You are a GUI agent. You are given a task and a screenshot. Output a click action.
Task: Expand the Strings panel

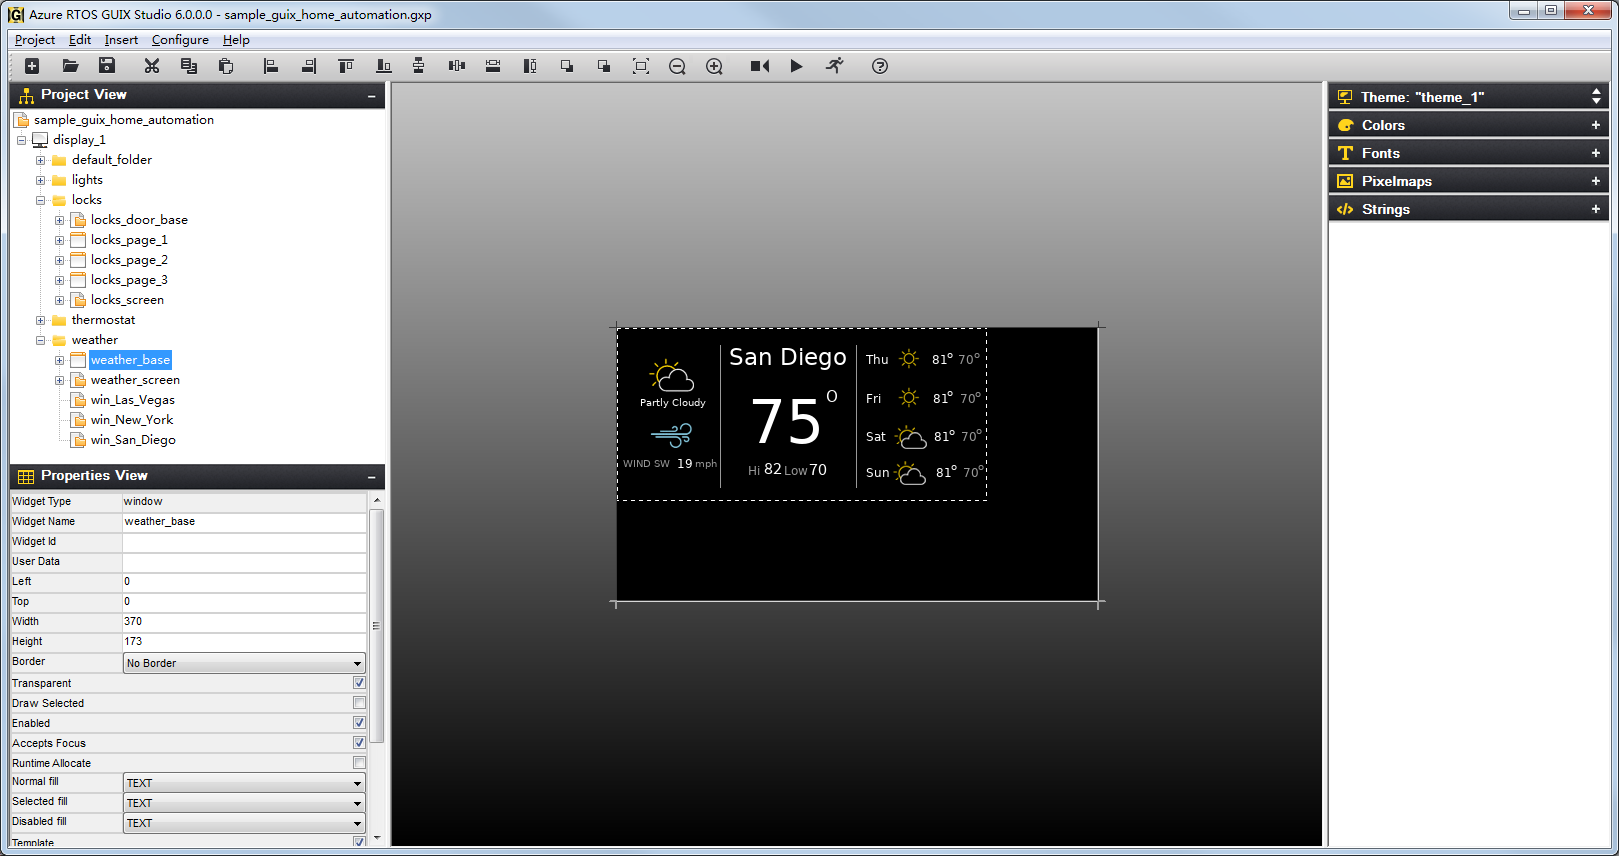[x=1596, y=209]
